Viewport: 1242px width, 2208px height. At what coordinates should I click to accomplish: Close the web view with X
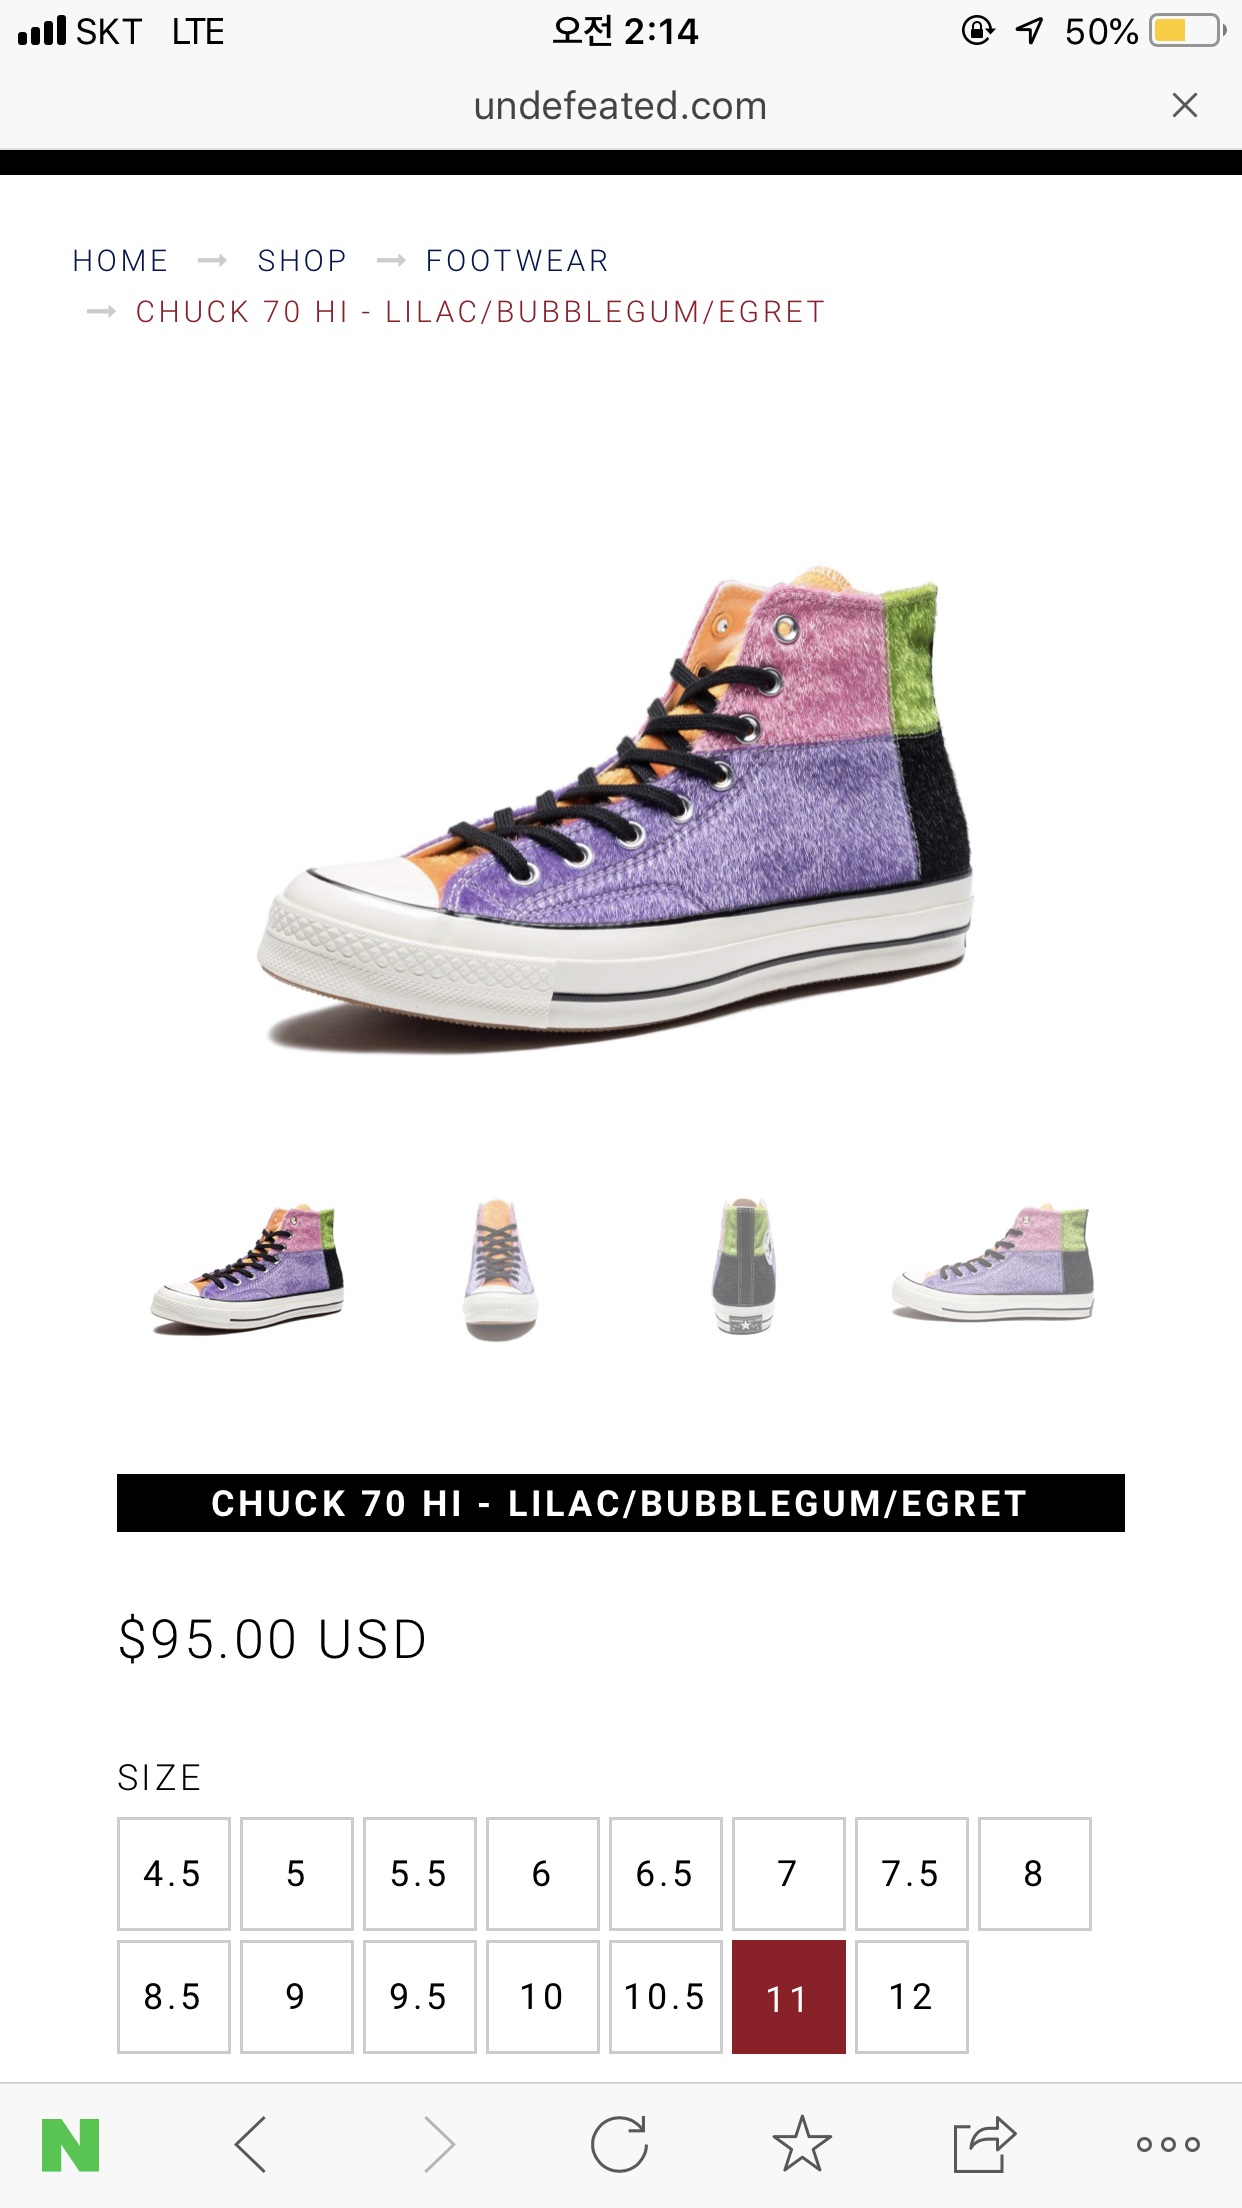(1185, 105)
